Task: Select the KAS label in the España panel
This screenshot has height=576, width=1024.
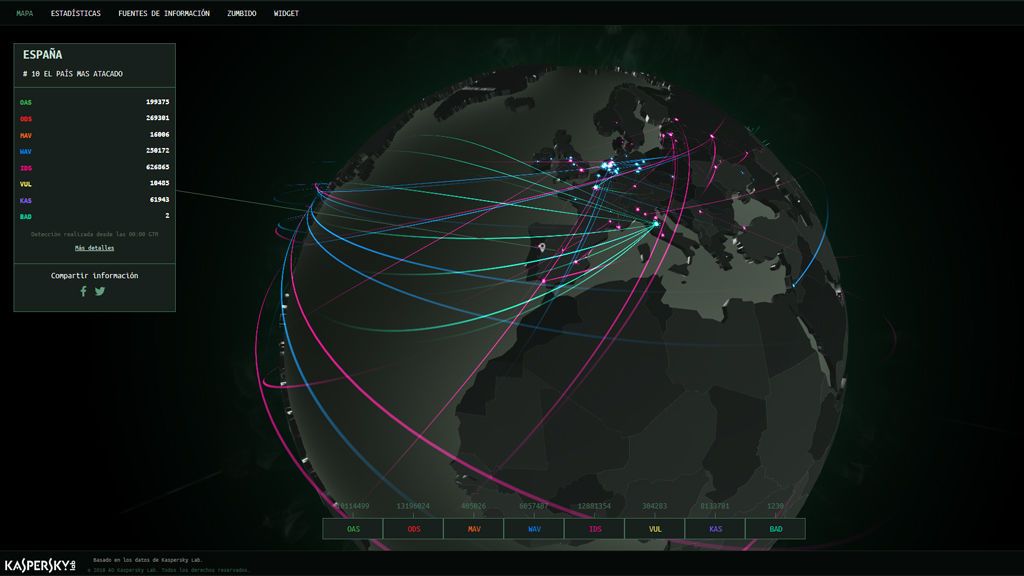Action: click(x=25, y=200)
